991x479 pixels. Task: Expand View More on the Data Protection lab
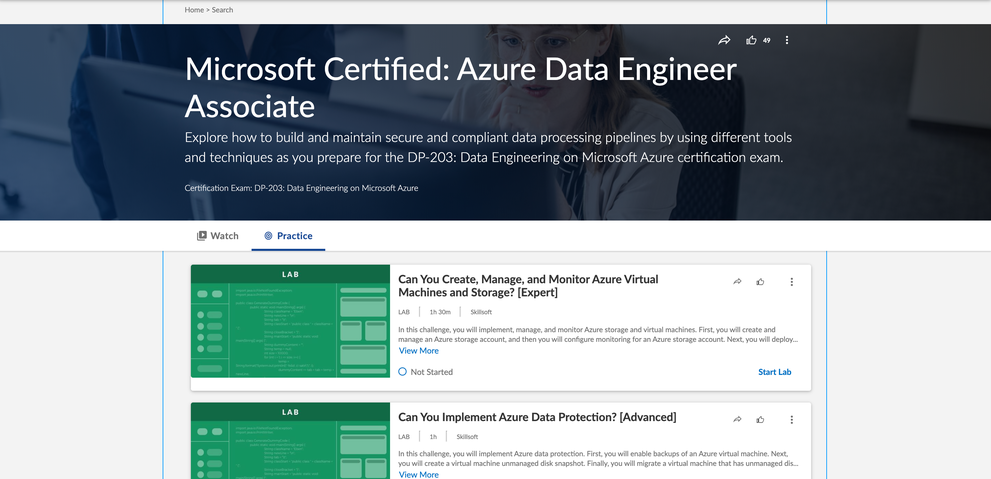418,474
